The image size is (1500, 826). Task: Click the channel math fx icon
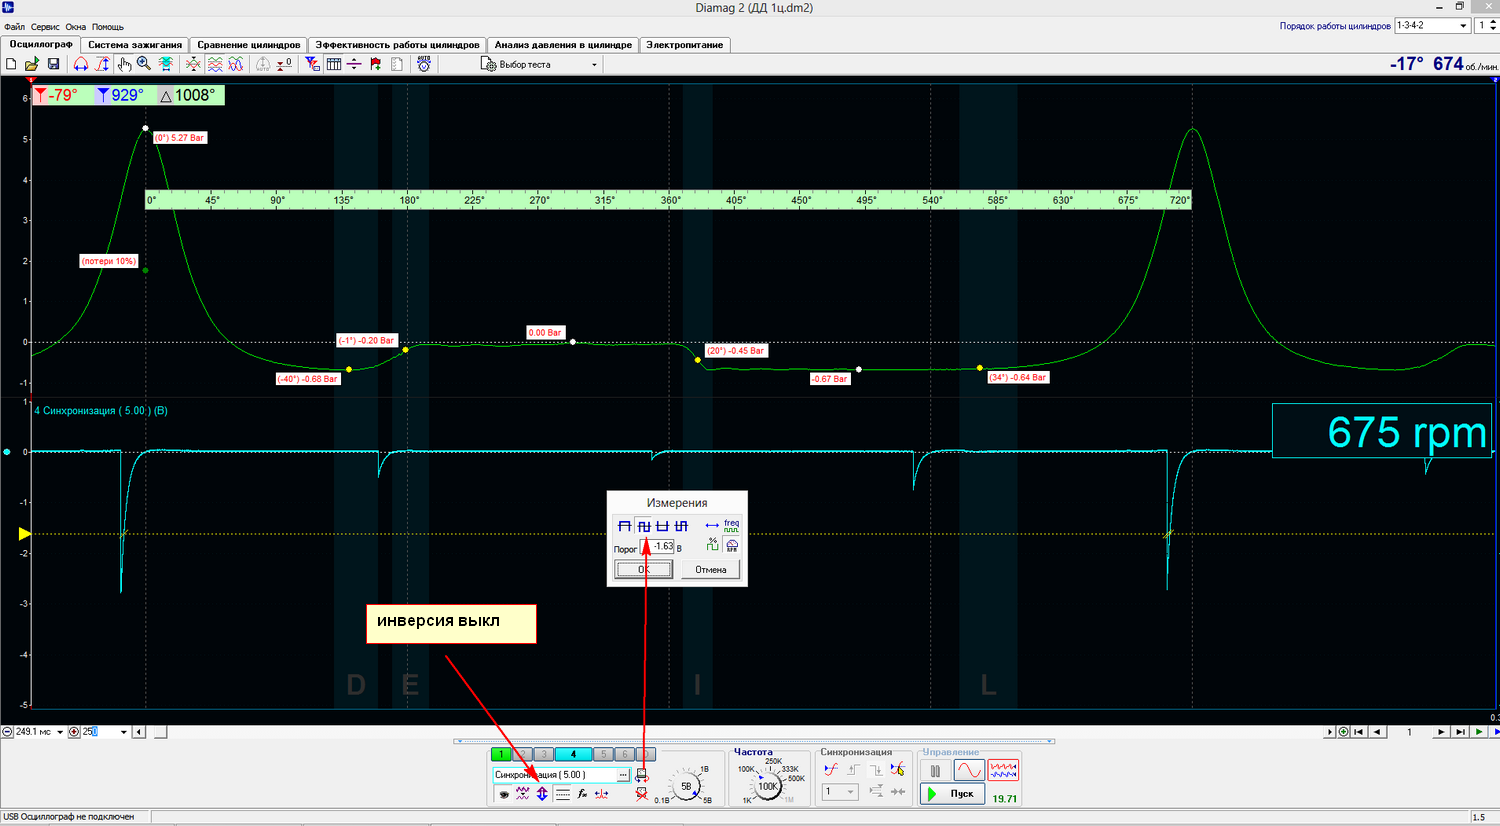(582, 794)
